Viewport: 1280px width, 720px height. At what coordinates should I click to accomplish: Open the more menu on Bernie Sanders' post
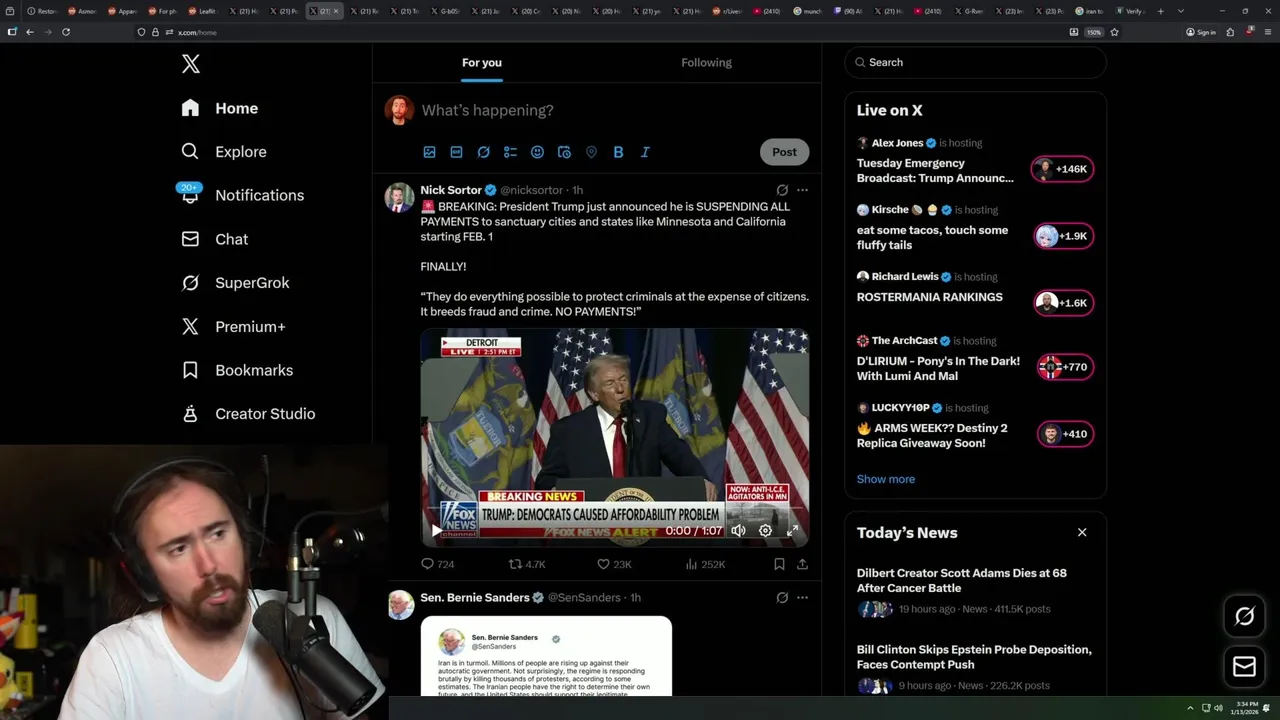802,597
